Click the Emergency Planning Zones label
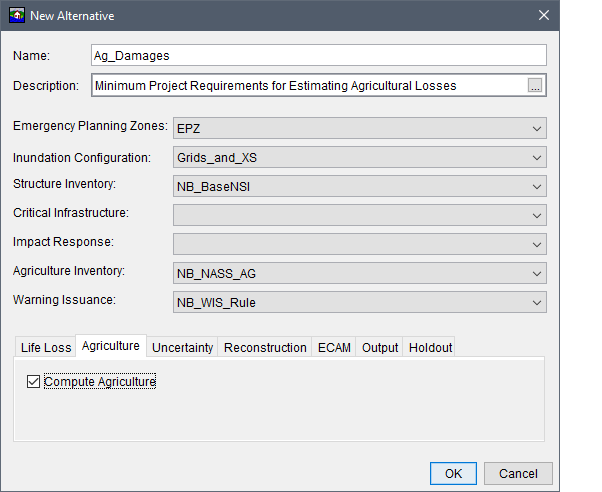This screenshot has width=602, height=492. 90,126
